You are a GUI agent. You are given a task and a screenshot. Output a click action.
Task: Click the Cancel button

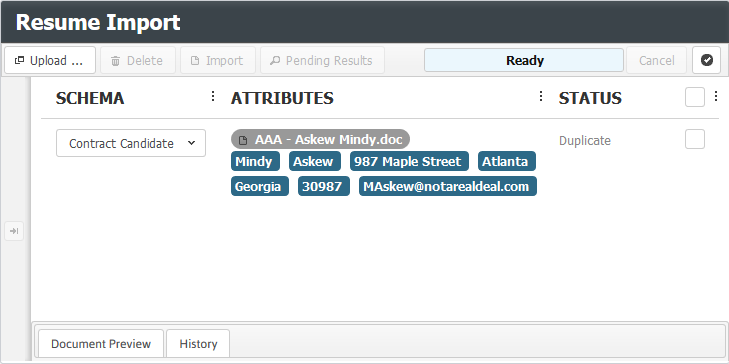coord(656,60)
